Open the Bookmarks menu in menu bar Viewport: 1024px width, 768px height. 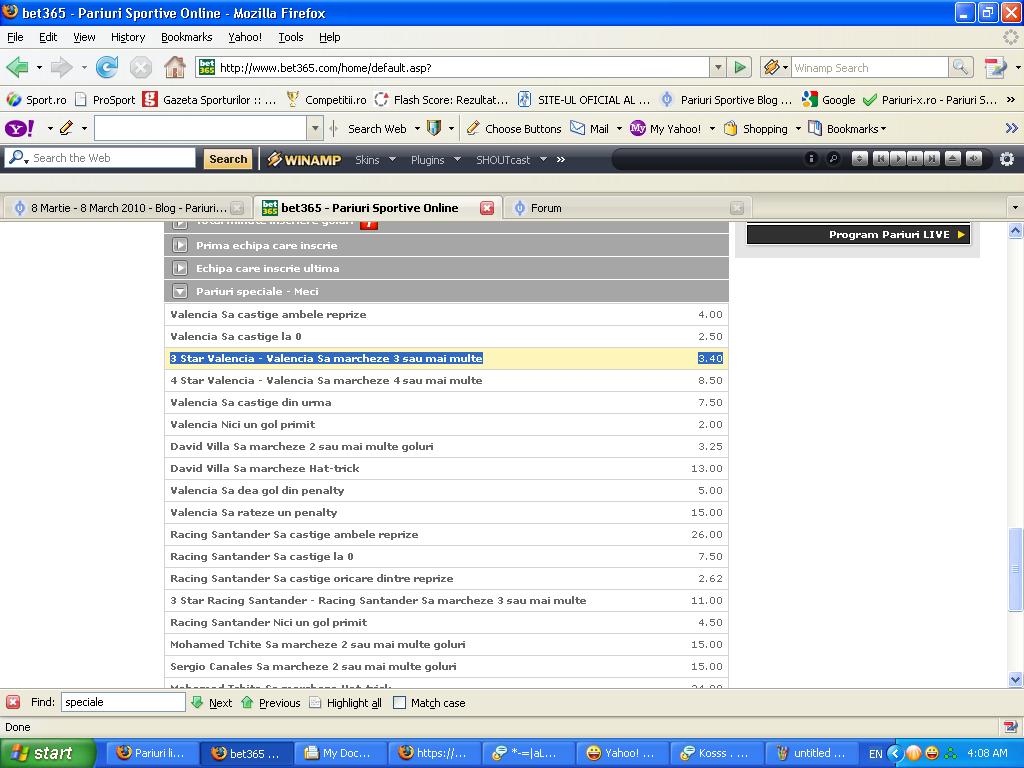pyautogui.click(x=187, y=37)
